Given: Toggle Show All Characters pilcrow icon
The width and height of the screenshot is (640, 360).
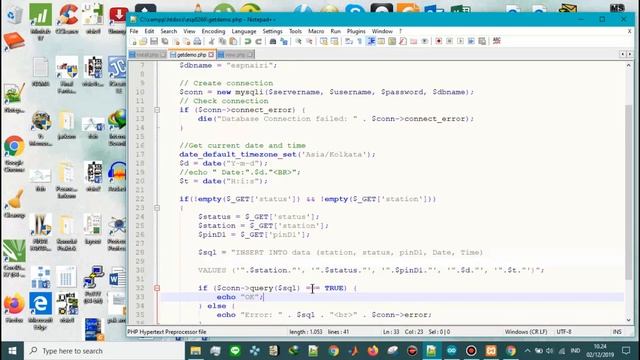Looking at the screenshot, I should tap(360, 41).
